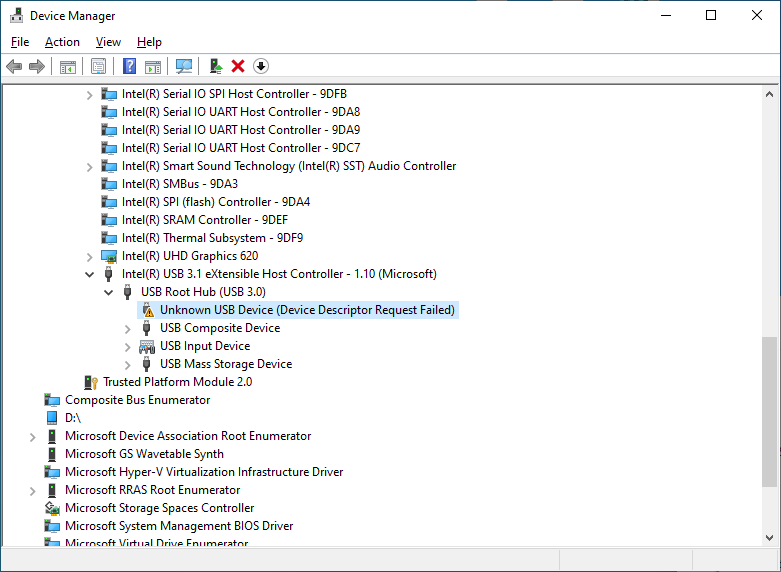Open the Properties toolbar icon
The width and height of the screenshot is (781, 572).
point(98,66)
